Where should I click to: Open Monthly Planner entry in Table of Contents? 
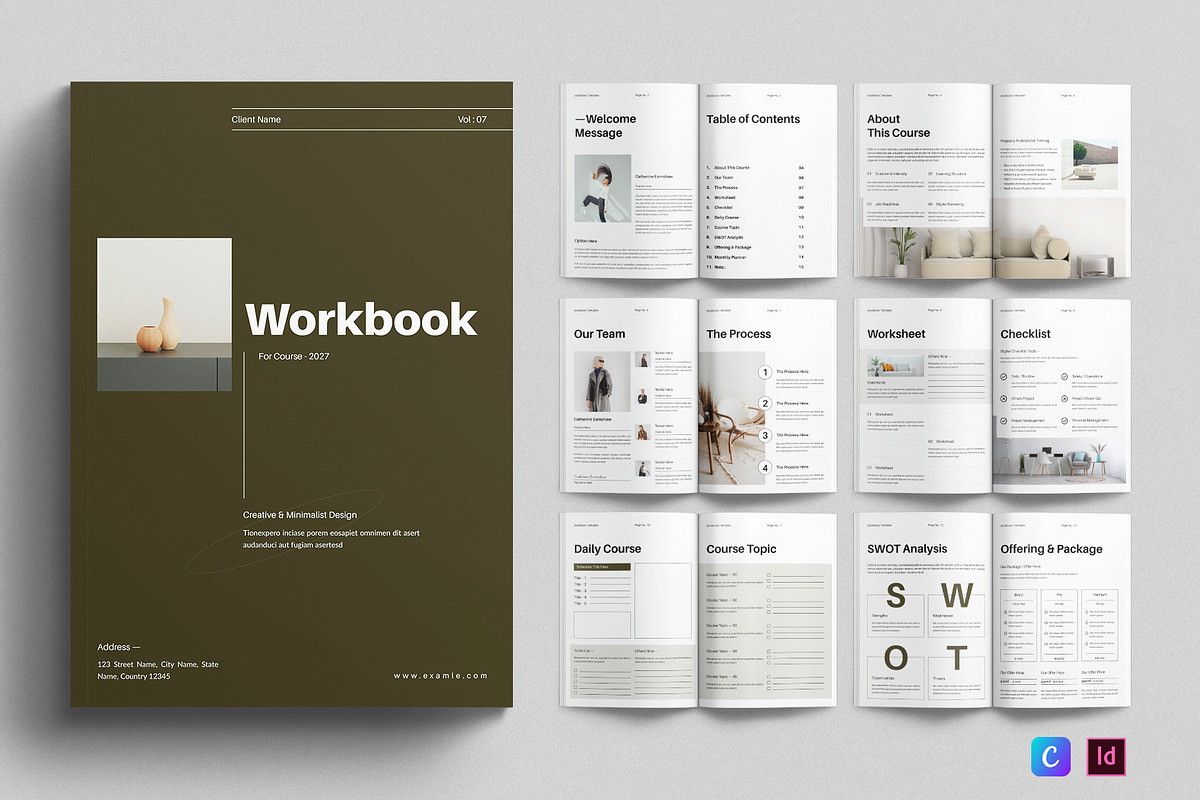(x=731, y=257)
